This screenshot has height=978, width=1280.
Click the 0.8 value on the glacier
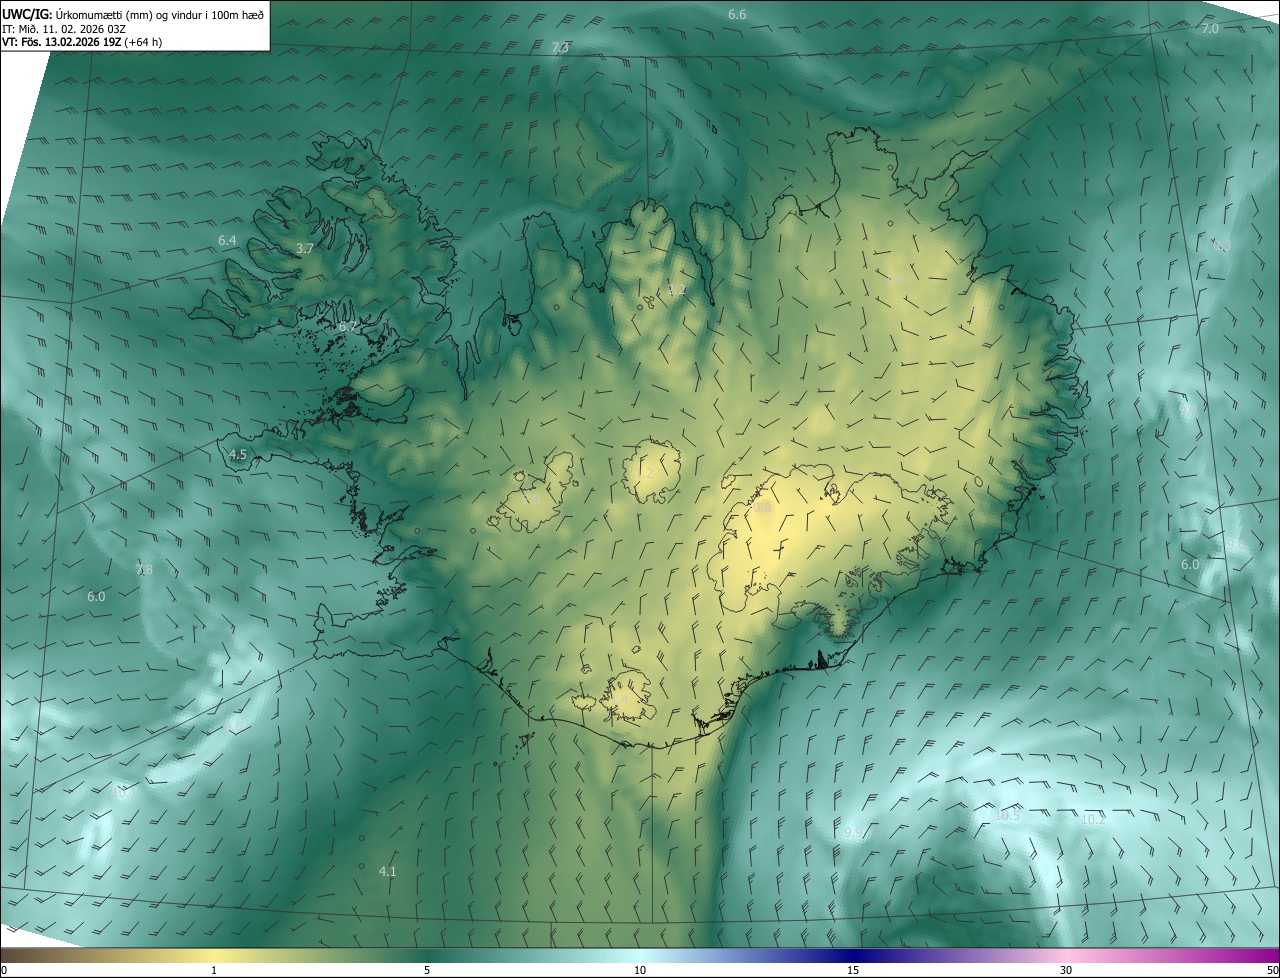click(762, 508)
